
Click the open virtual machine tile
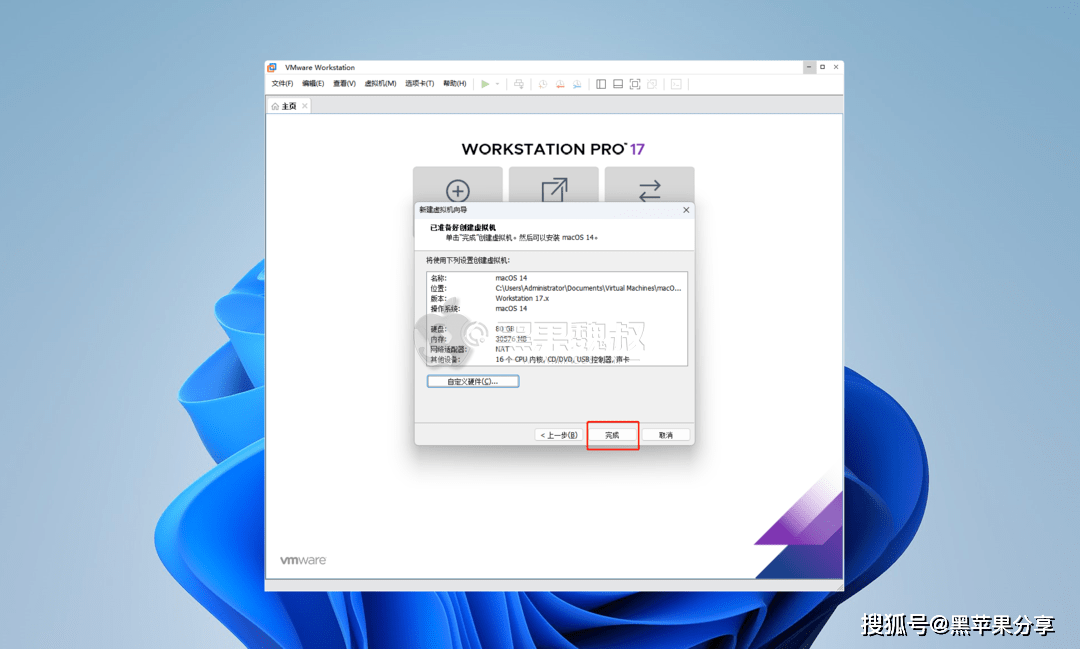[554, 185]
